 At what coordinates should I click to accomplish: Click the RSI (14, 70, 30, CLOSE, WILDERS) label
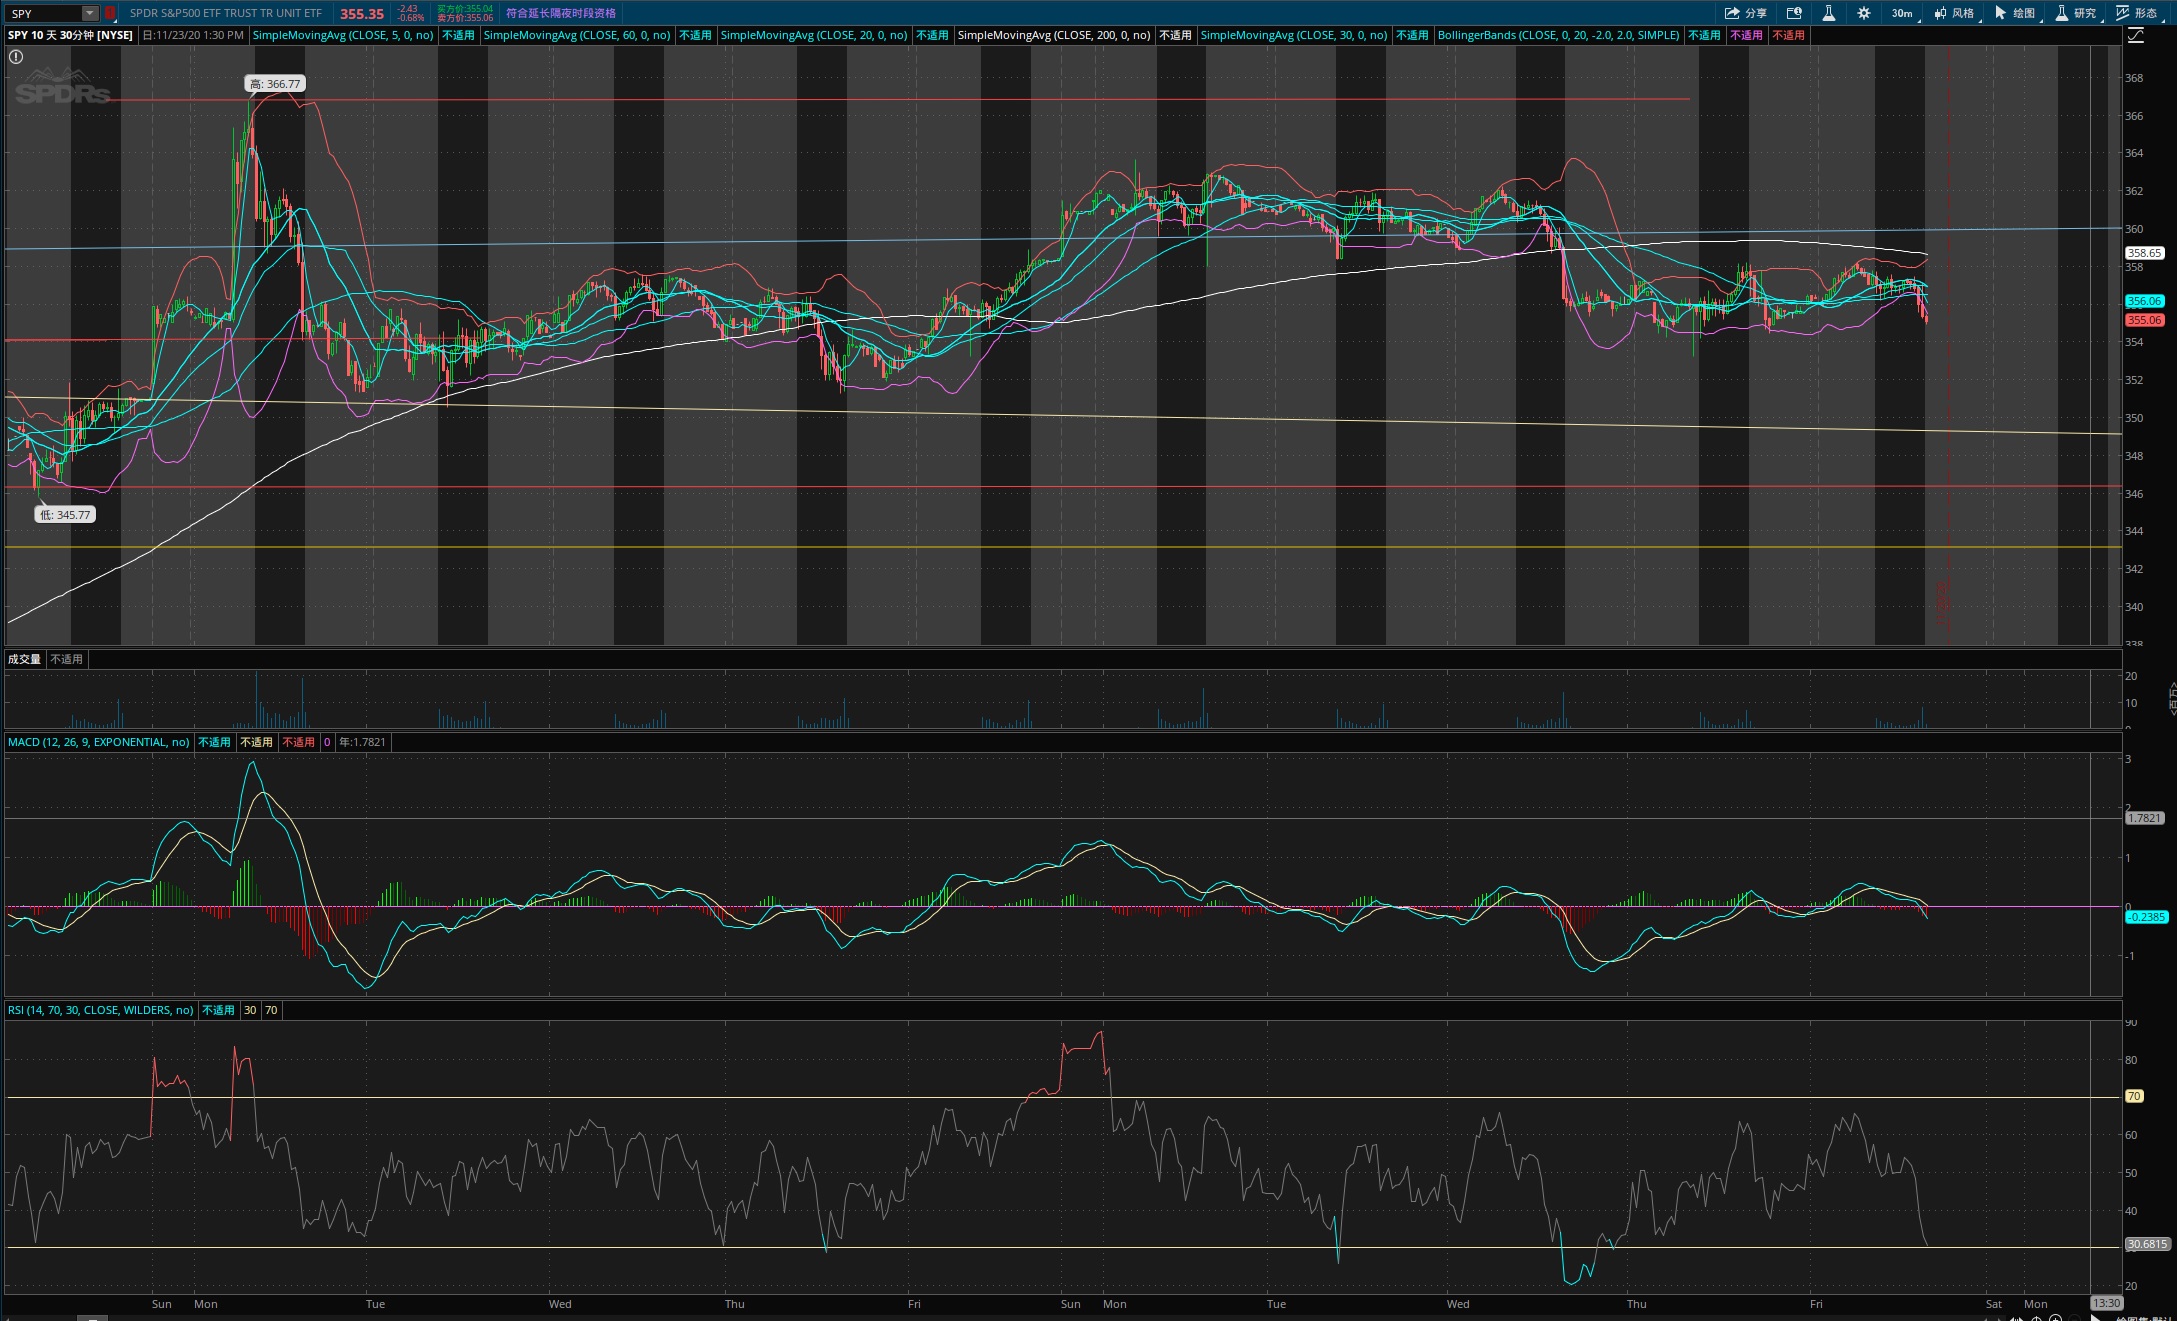(100, 1010)
